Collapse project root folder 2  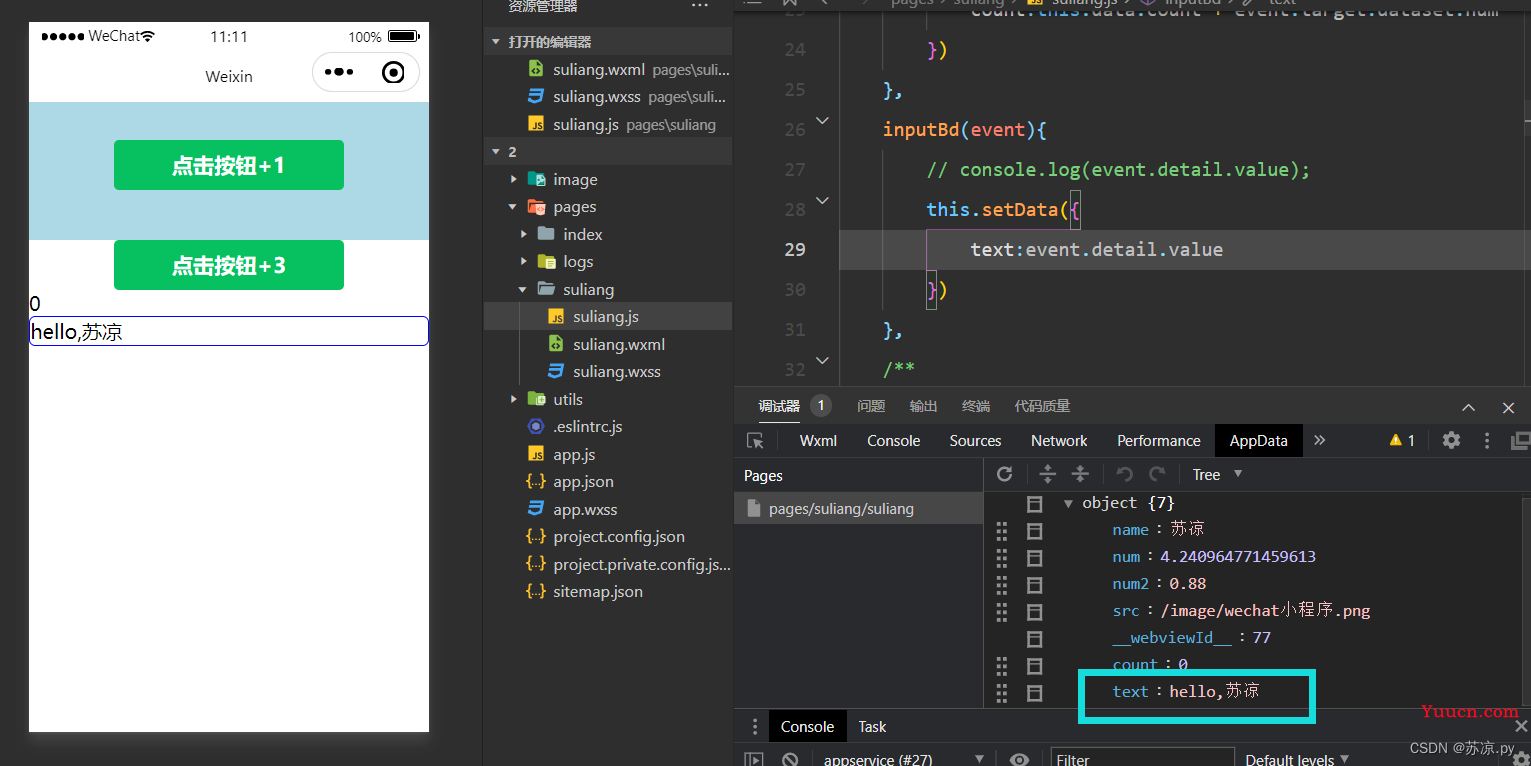pos(496,152)
